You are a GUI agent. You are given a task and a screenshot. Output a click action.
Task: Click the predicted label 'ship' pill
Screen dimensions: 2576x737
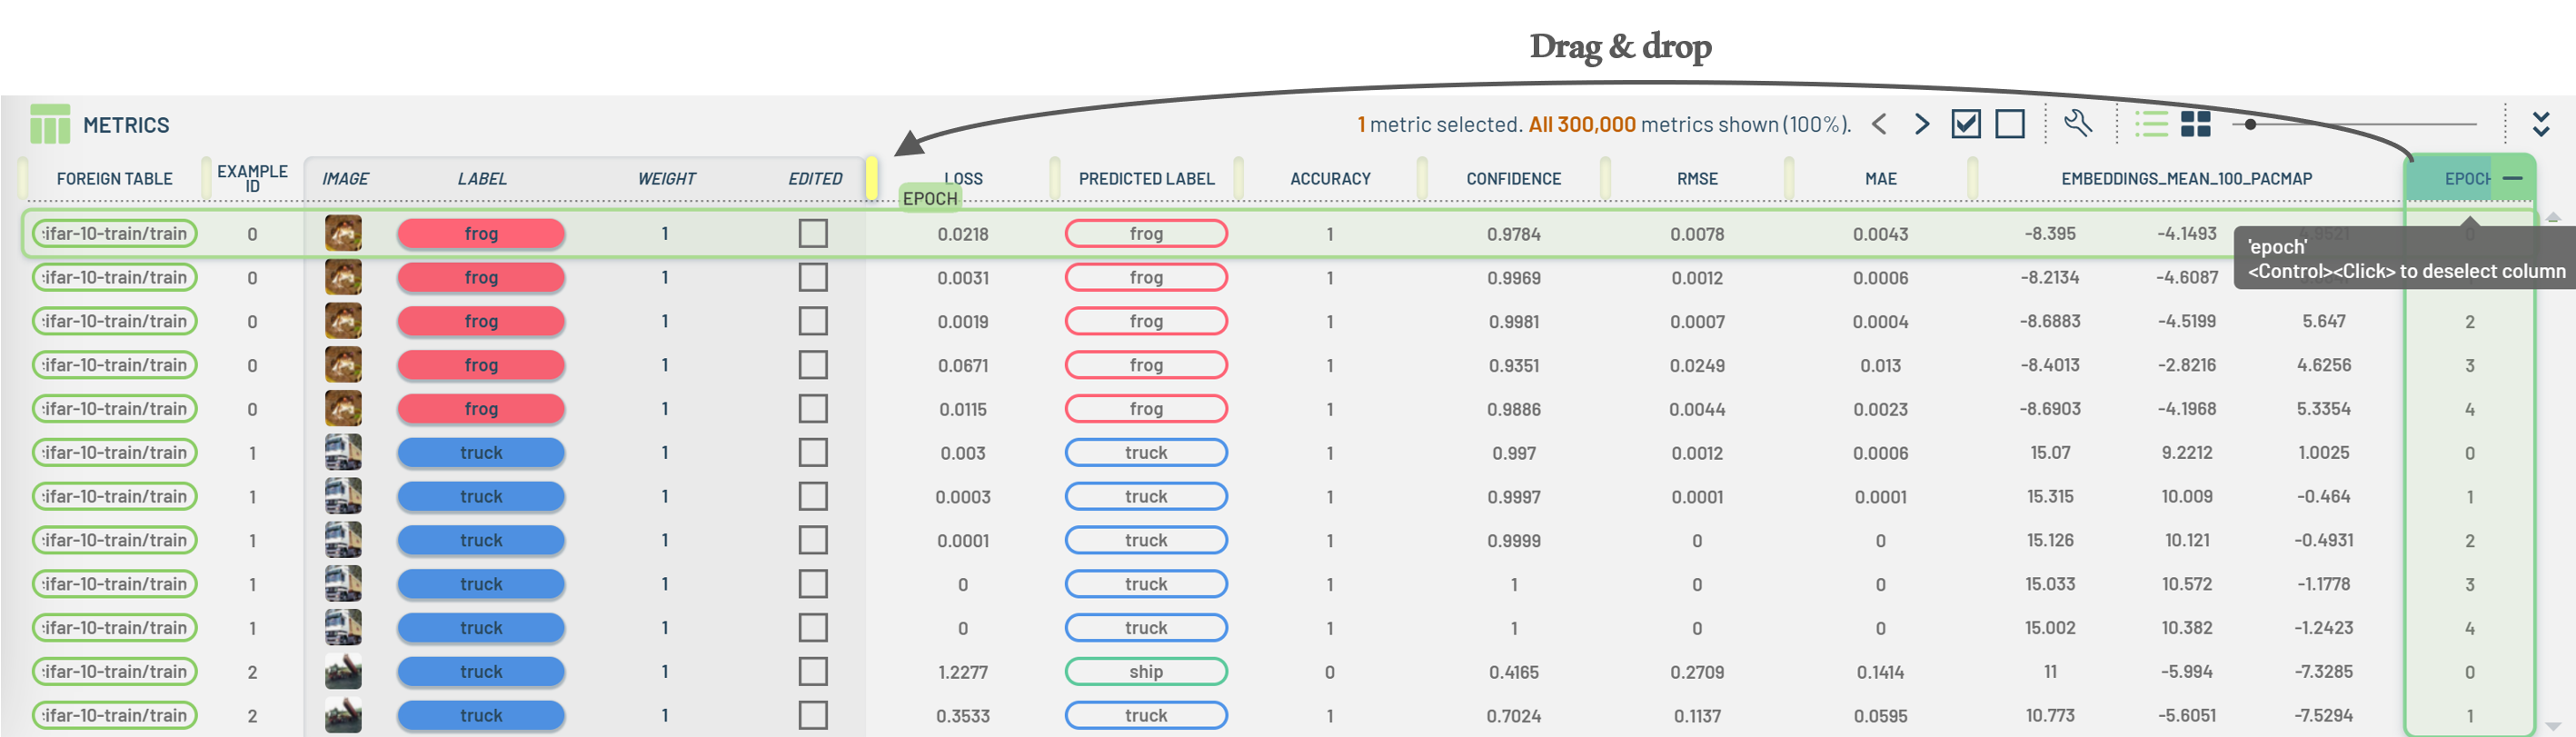(1146, 672)
